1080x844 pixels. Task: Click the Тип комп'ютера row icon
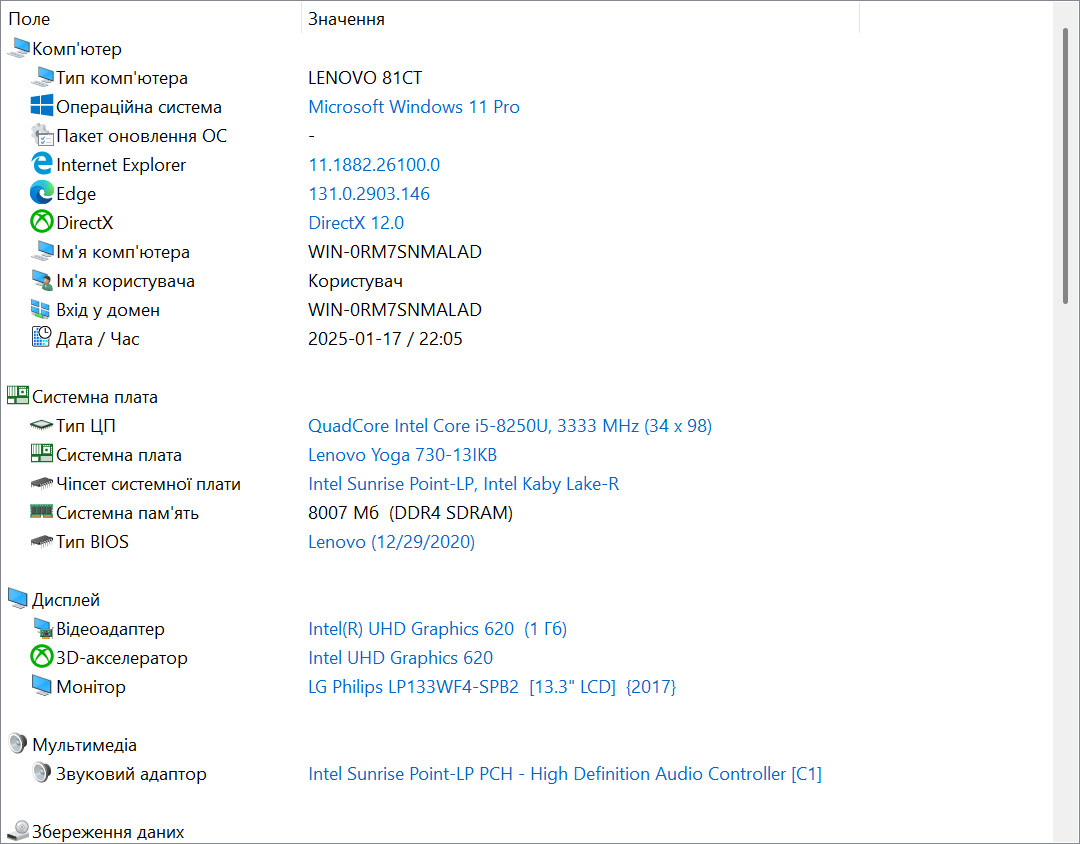point(42,77)
